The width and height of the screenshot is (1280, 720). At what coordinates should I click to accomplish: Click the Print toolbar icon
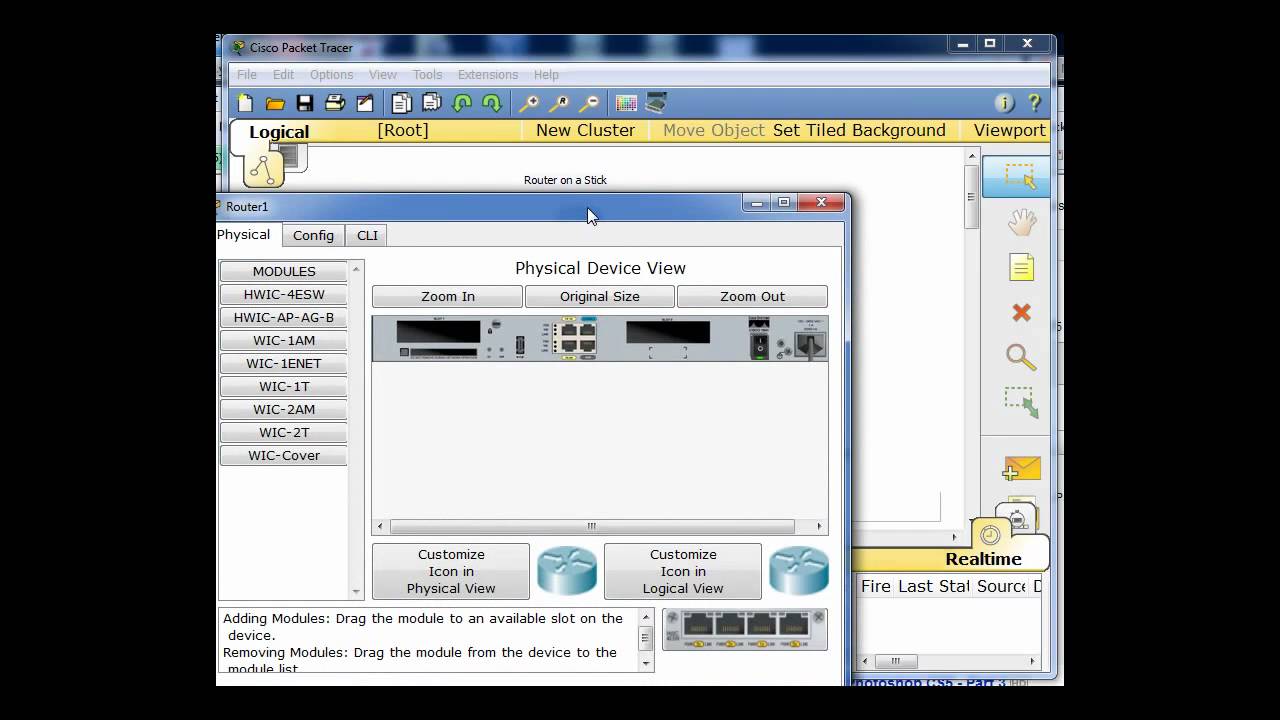coord(335,103)
